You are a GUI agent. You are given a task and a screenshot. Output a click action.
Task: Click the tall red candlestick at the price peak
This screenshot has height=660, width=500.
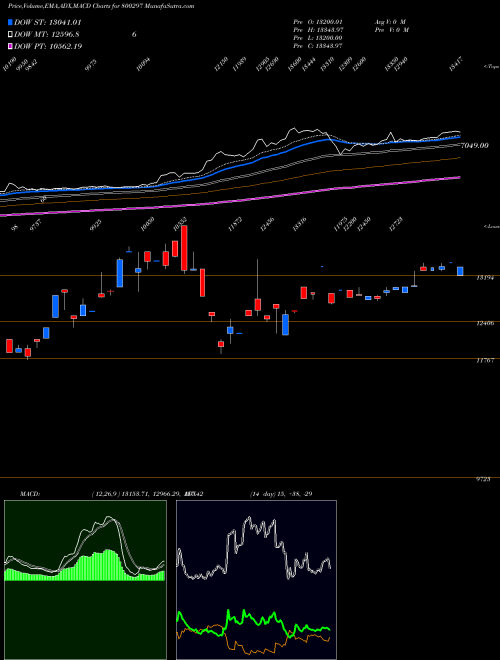click(x=184, y=248)
